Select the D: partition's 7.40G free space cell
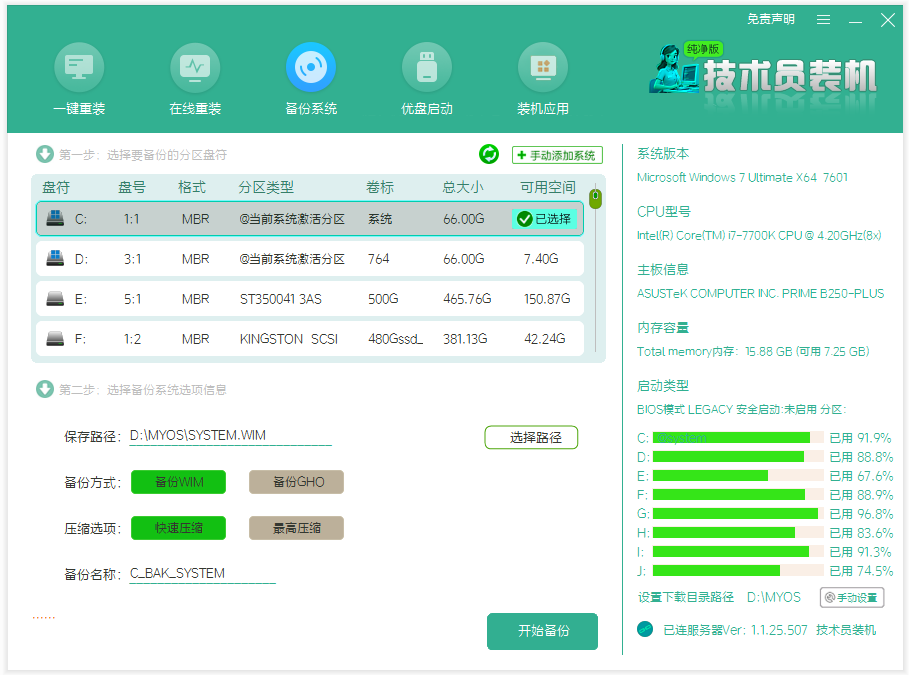 pyautogui.click(x=541, y=259)
